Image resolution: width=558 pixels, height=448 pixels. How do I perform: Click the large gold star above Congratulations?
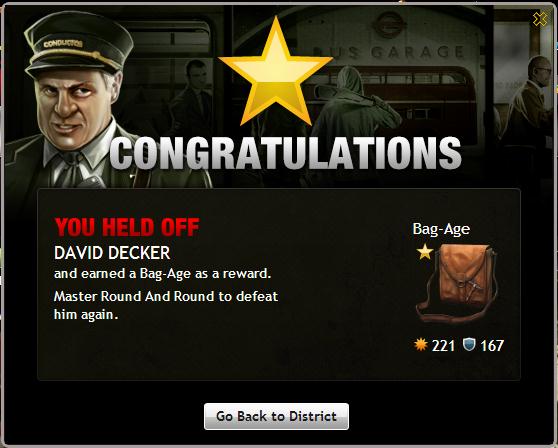click(276, 72)
